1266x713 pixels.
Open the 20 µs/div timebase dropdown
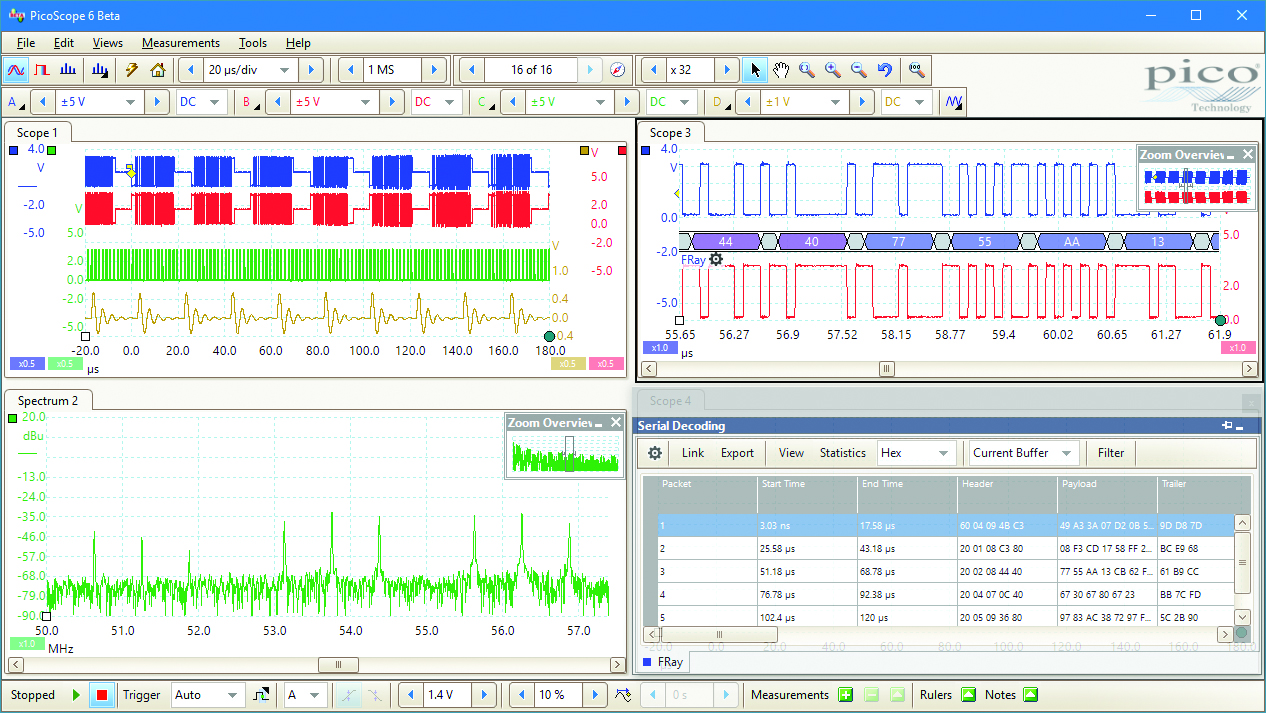(x=250, y=70)
